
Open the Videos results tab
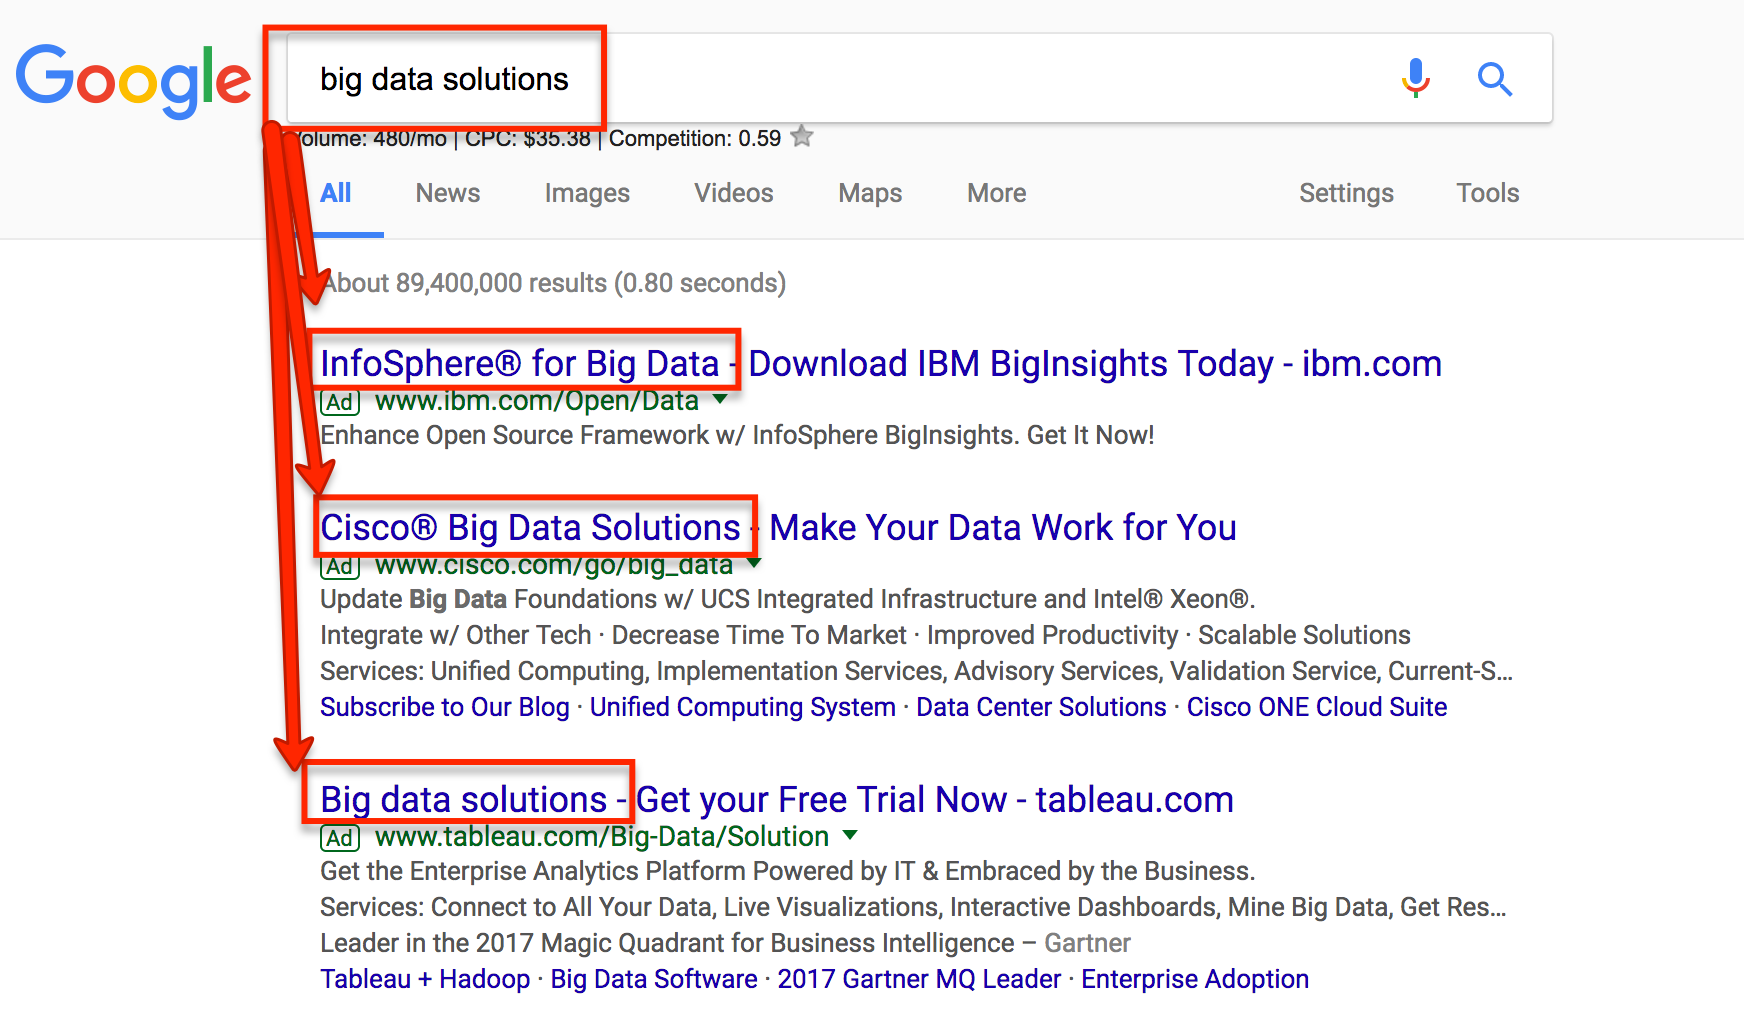733,193
